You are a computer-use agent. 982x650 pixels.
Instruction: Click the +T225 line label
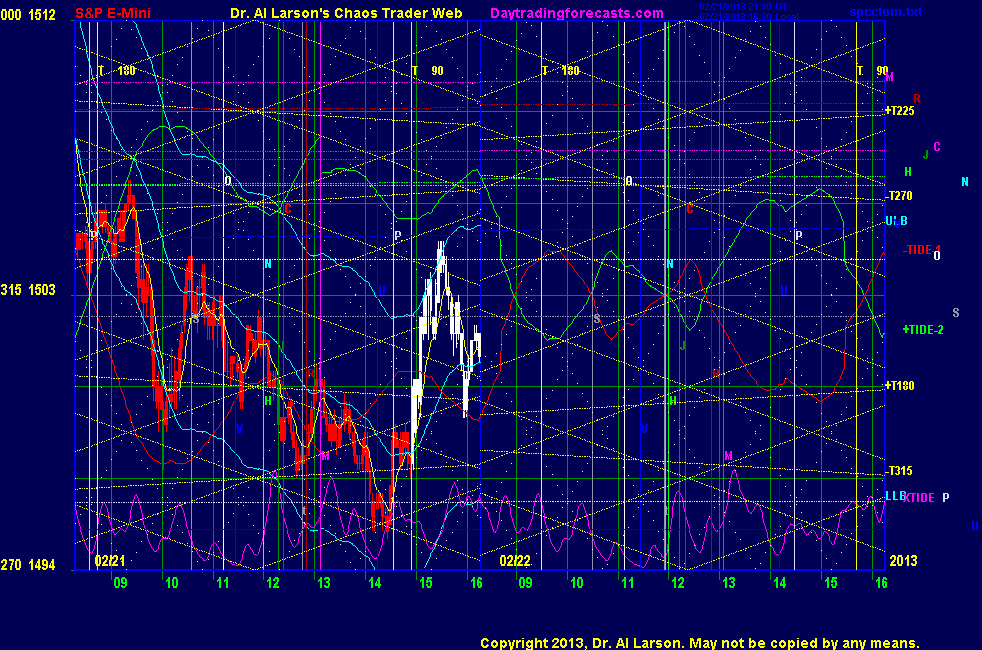click(x=899, y=111)
